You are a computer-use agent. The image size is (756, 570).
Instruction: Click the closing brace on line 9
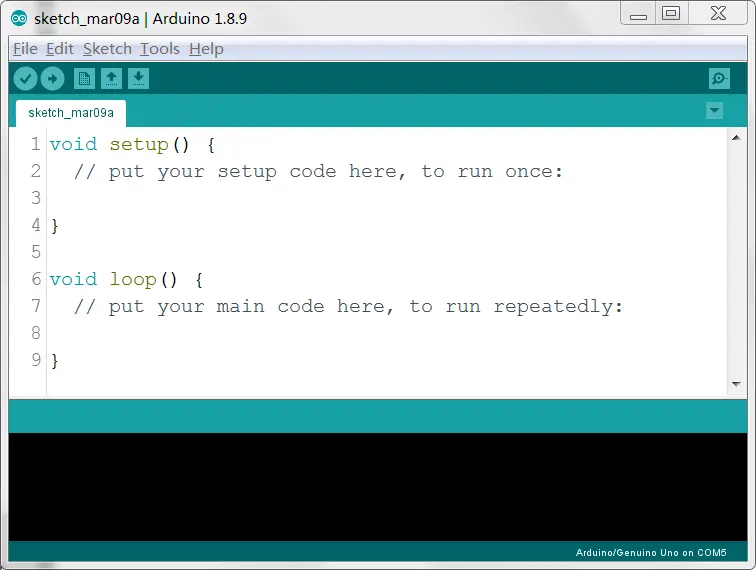(x=54, y=361)
